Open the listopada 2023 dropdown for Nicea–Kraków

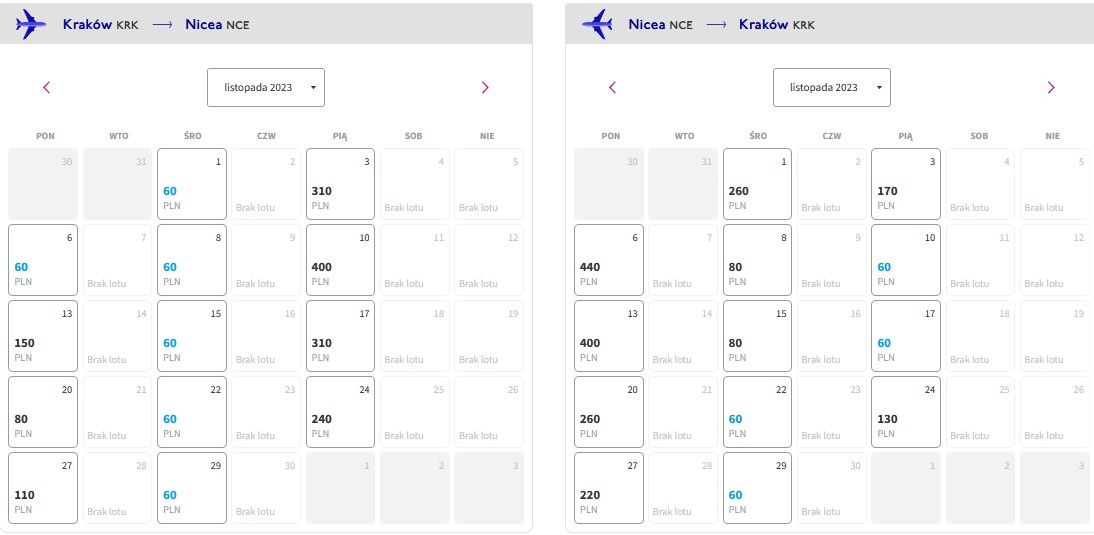coord(832,87)
